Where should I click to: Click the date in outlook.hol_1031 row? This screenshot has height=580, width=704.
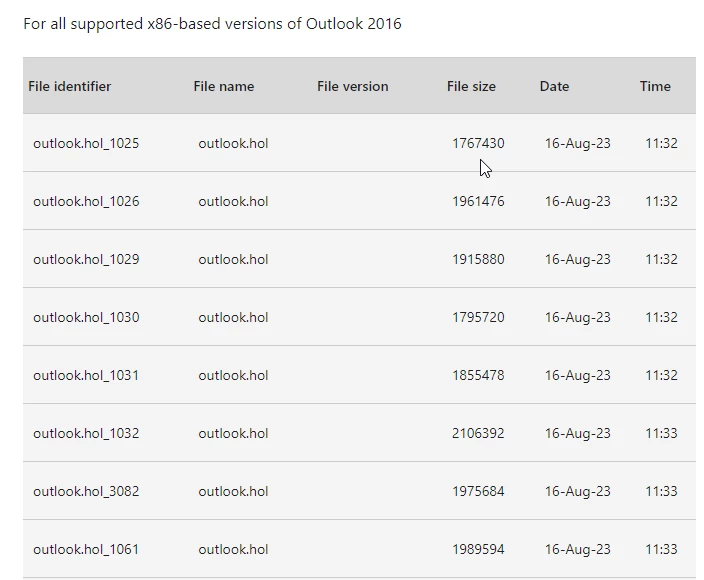pos(578,375)
